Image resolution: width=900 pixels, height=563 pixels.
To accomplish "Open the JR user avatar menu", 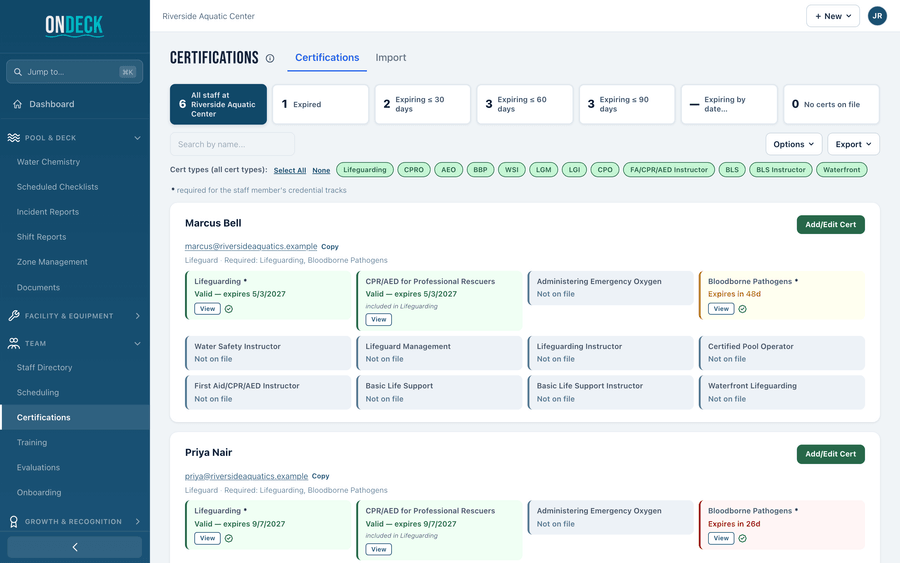I will click(x=877, y=16).
